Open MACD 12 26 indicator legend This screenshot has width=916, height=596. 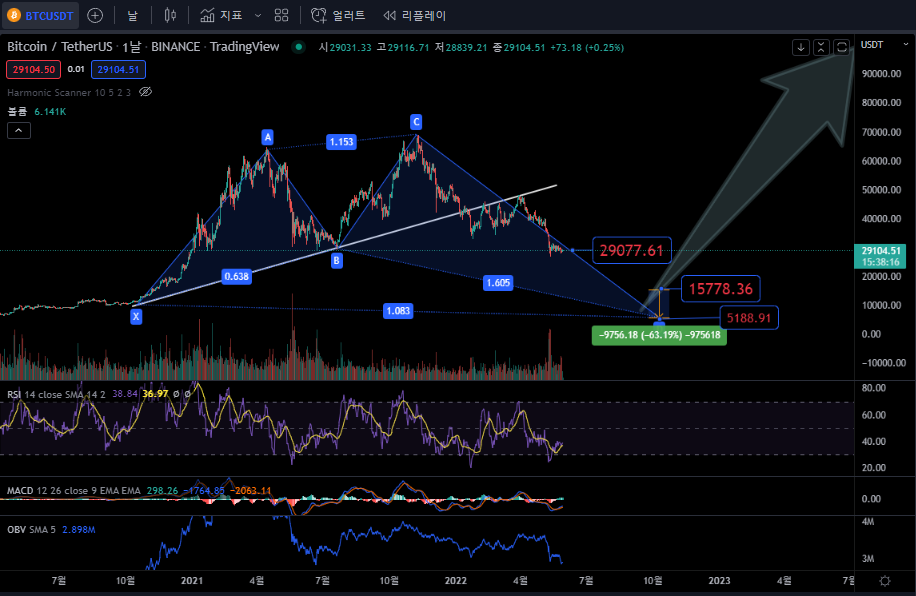point(74,491)
